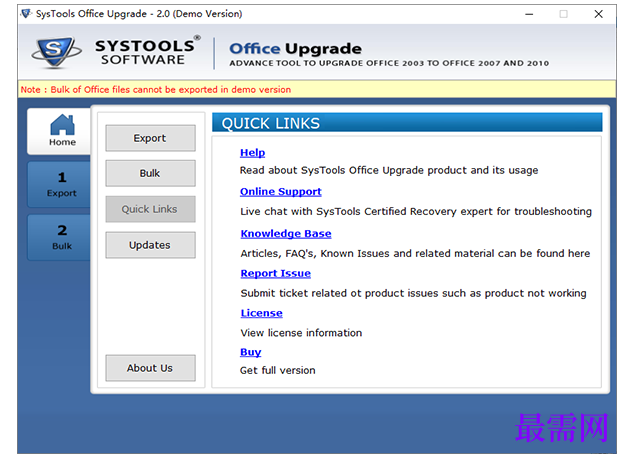Follow the Report Issue link
Image resolution: width=627 pixels, height=459 pixels.
pos(276,273)
